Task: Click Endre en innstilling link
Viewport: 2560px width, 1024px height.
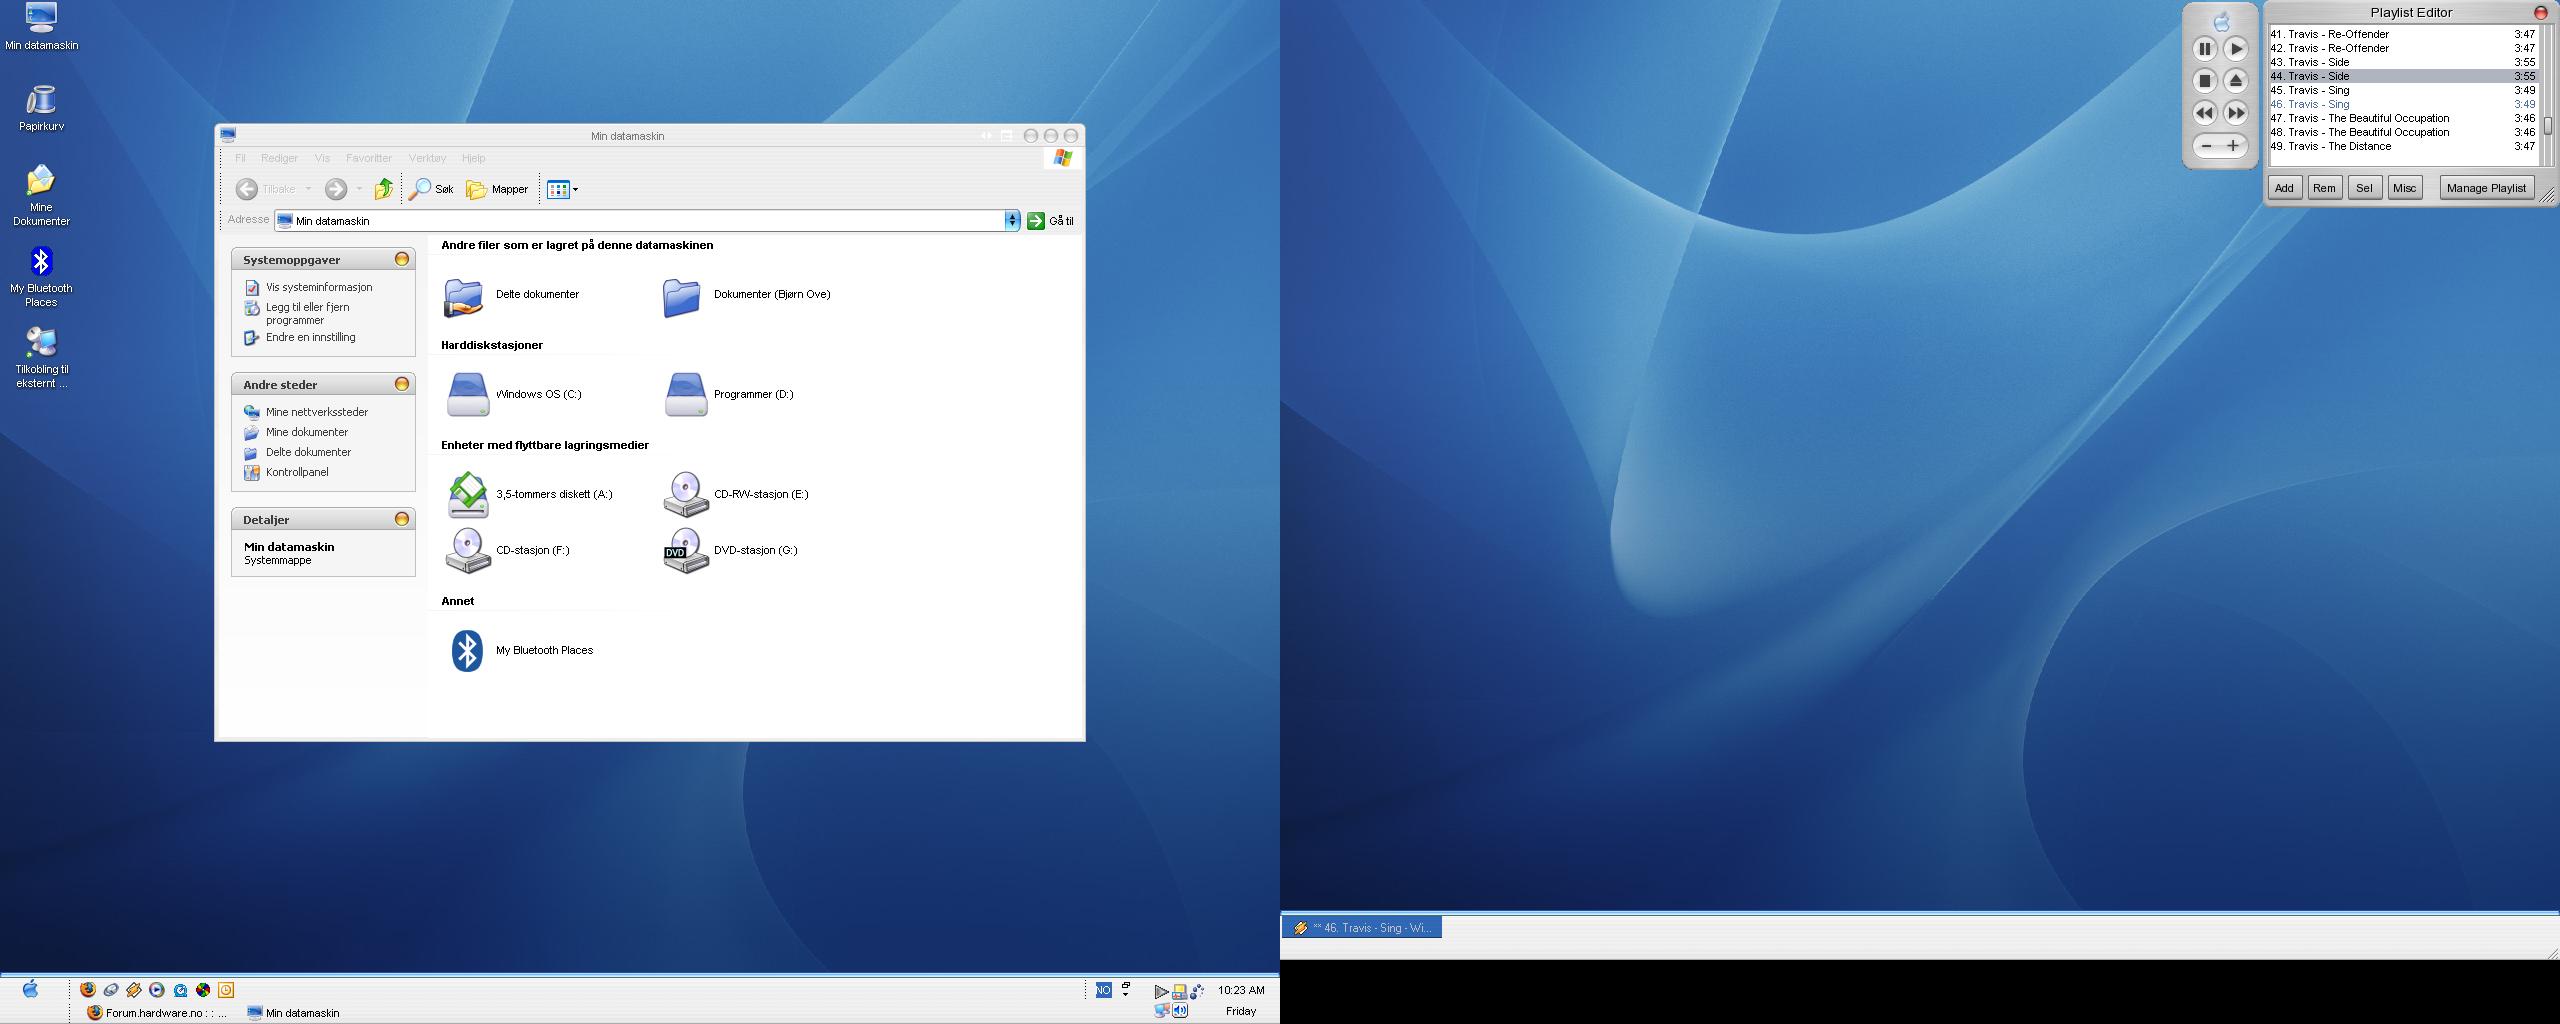Action: [310, 338]
